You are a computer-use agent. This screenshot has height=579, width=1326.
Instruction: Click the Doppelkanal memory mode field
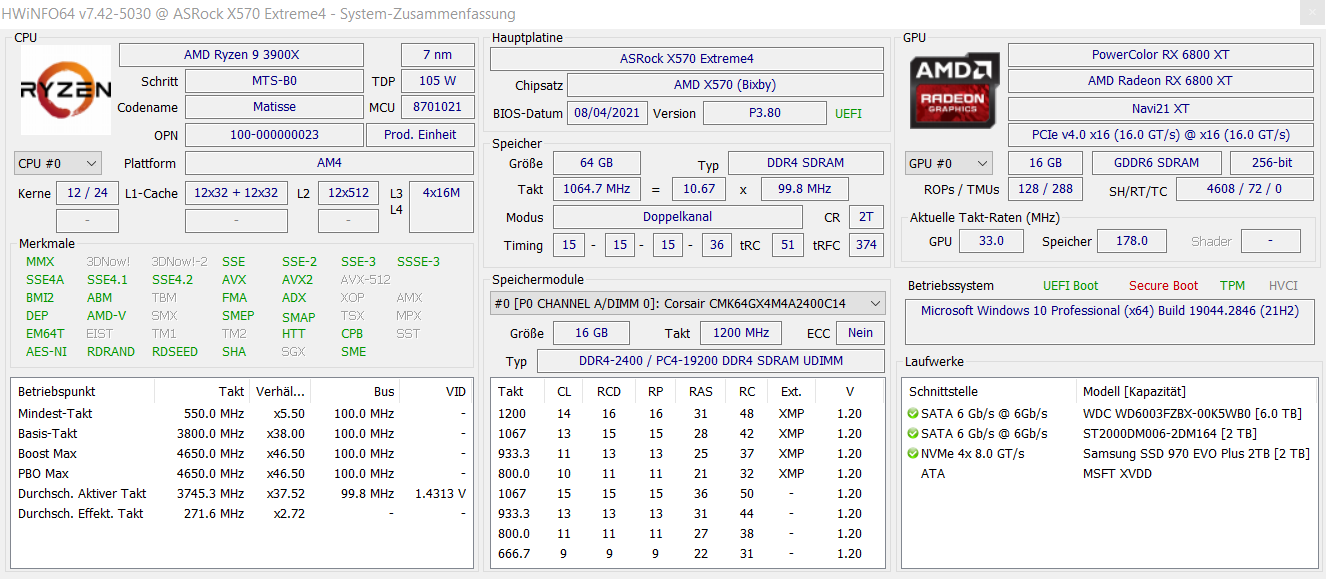[677, 217]
